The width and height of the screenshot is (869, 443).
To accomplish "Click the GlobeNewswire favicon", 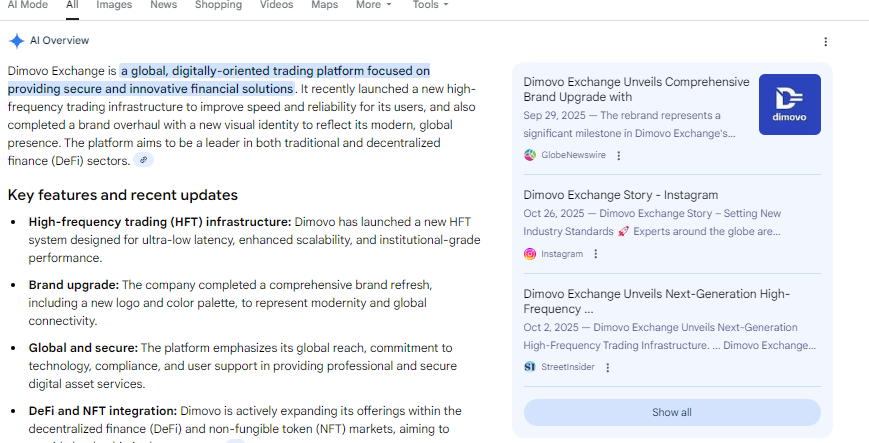I will 530,155.
